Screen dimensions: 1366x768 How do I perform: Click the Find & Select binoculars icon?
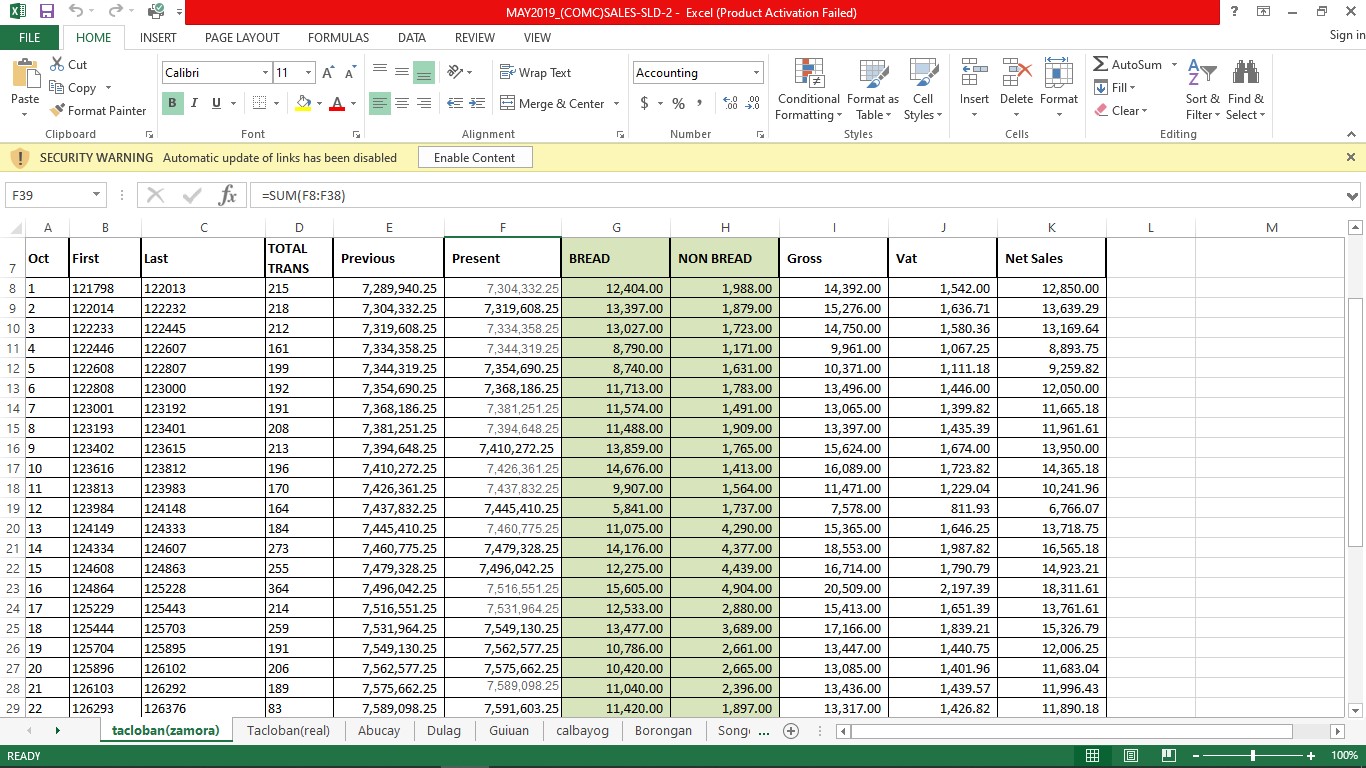(1245, 75)
